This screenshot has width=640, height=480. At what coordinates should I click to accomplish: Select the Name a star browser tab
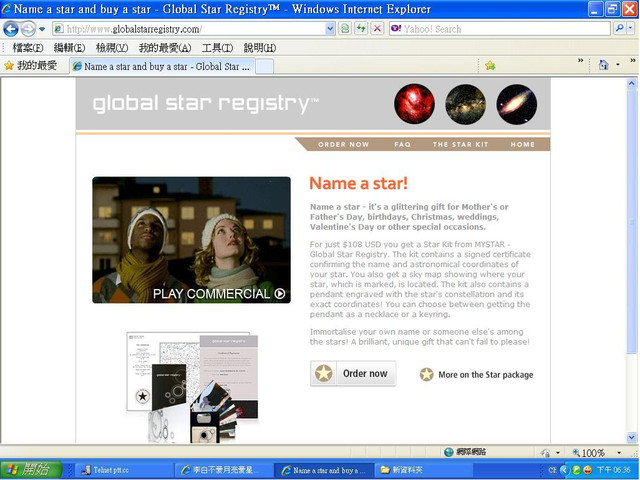tap(162, 67)
